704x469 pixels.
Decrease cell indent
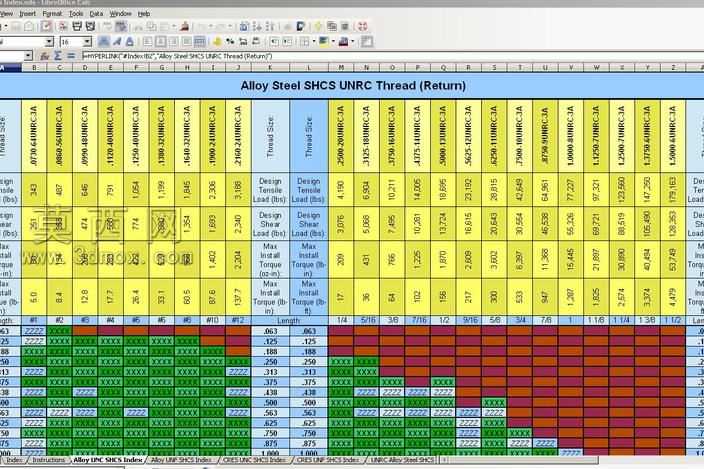(274, 42)
